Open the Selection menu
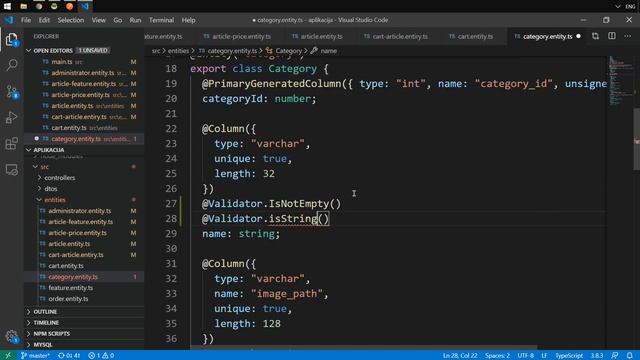The height and width of the screenshot is (360, 640). [x=71, y=20]
